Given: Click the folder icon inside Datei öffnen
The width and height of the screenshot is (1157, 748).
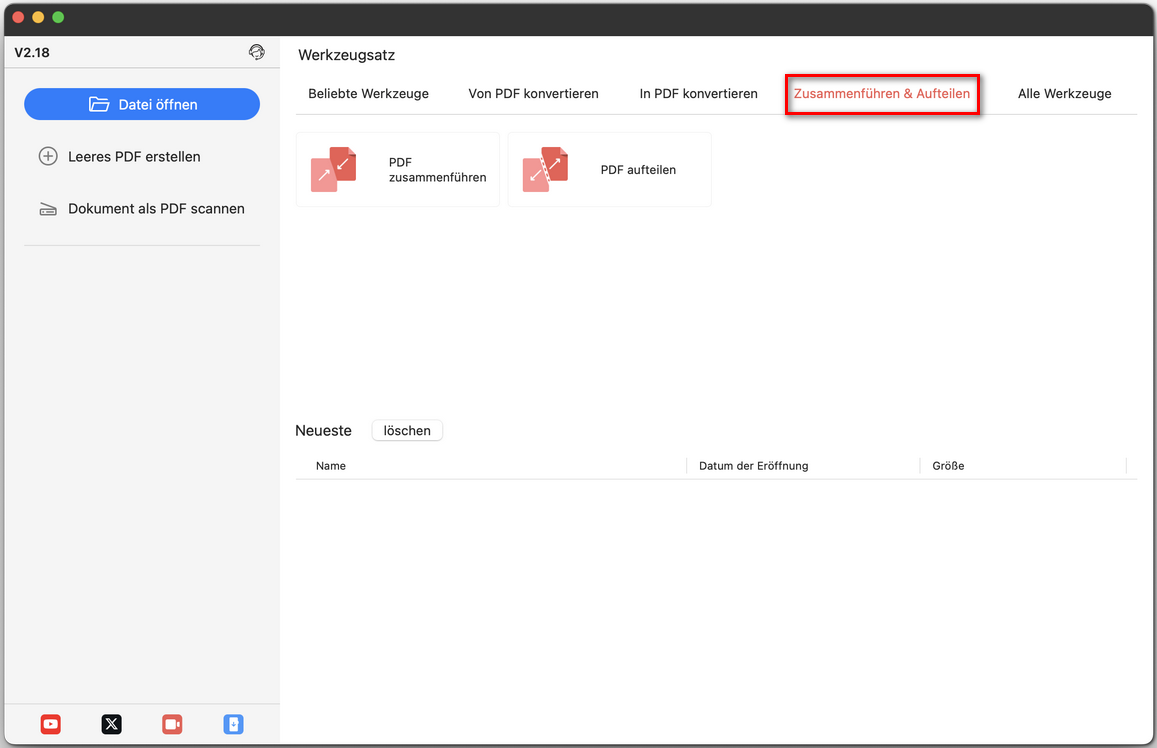Looking at the screenshot, I should pyautogui.click(x=99, y=104).
